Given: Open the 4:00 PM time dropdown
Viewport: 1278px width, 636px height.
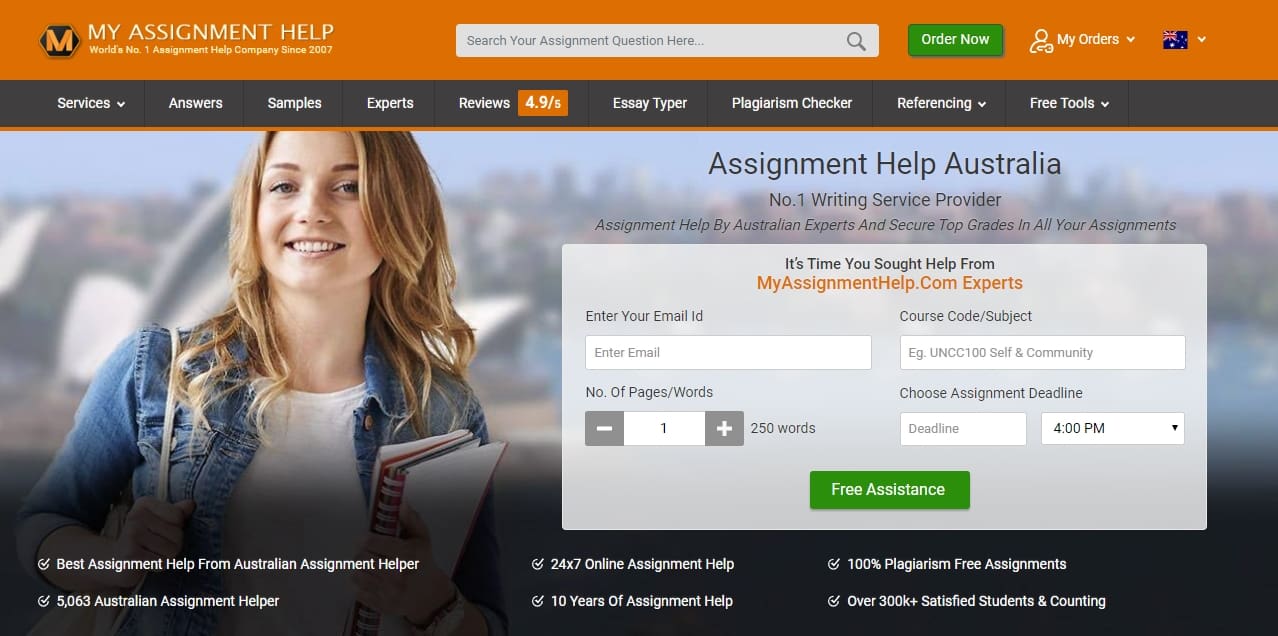Looking at the screenshot, I should click(1113, 429).
